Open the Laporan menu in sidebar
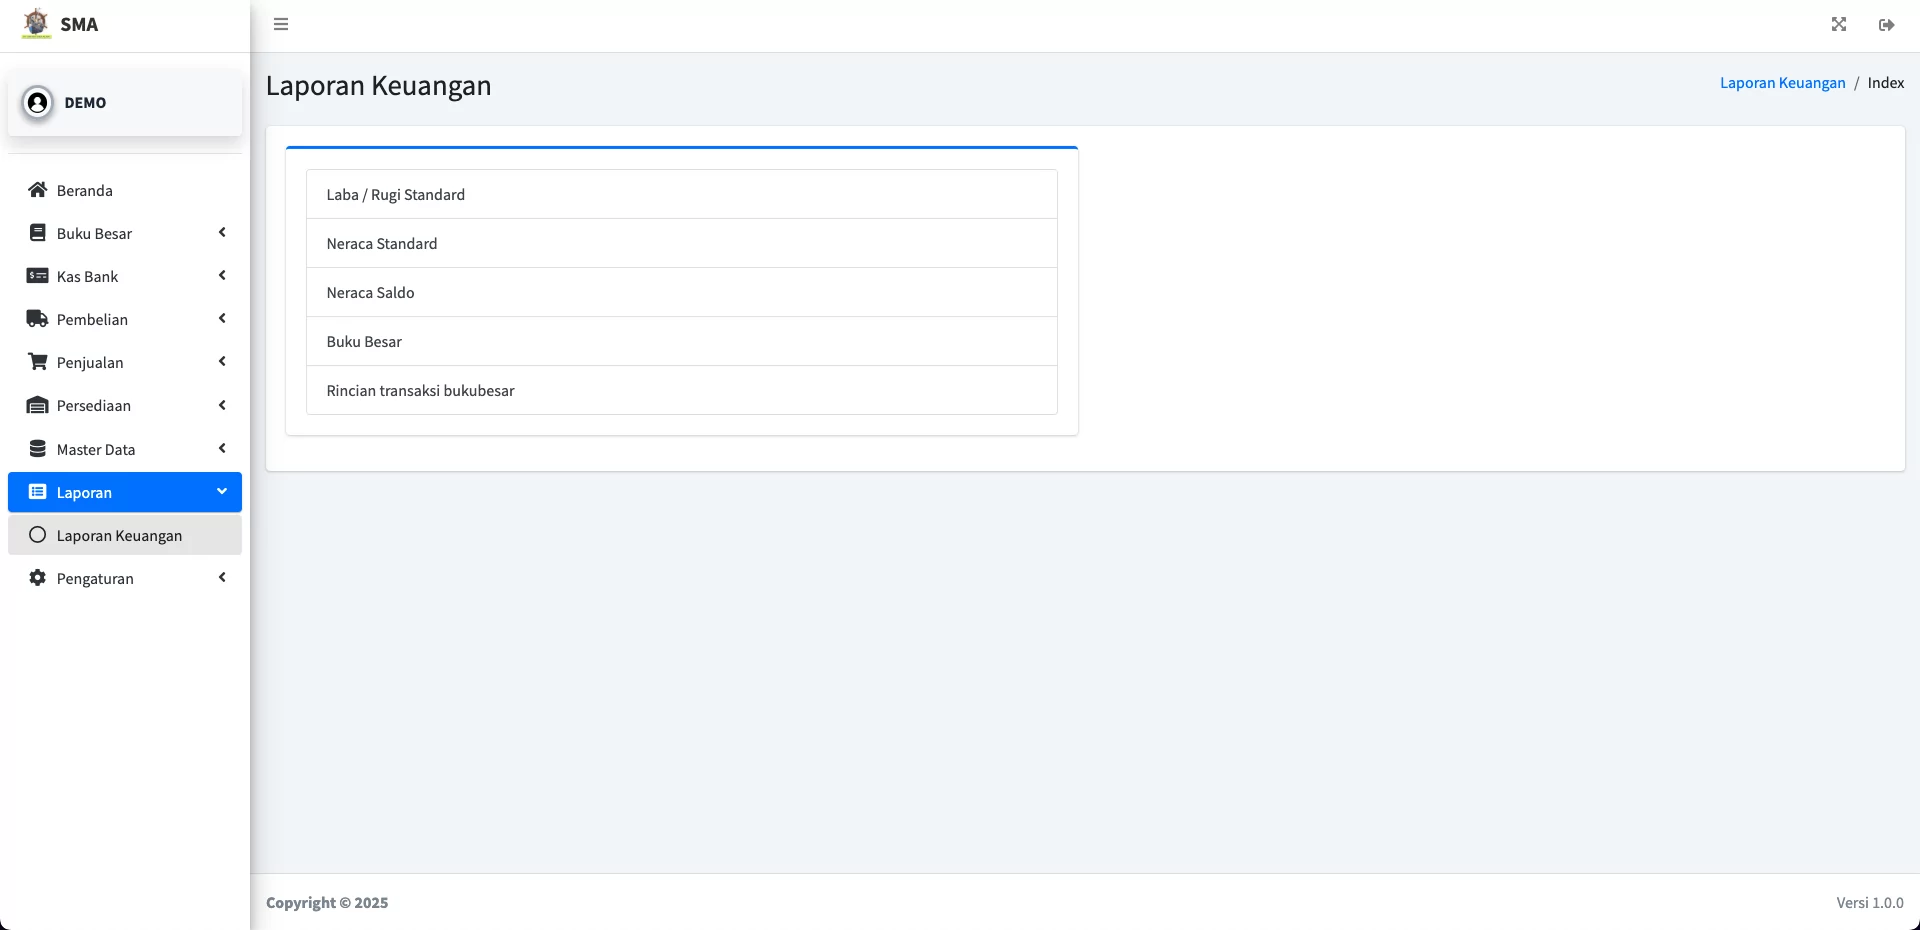The width and height of the screenshot is (1920, 930). point(125,492)
